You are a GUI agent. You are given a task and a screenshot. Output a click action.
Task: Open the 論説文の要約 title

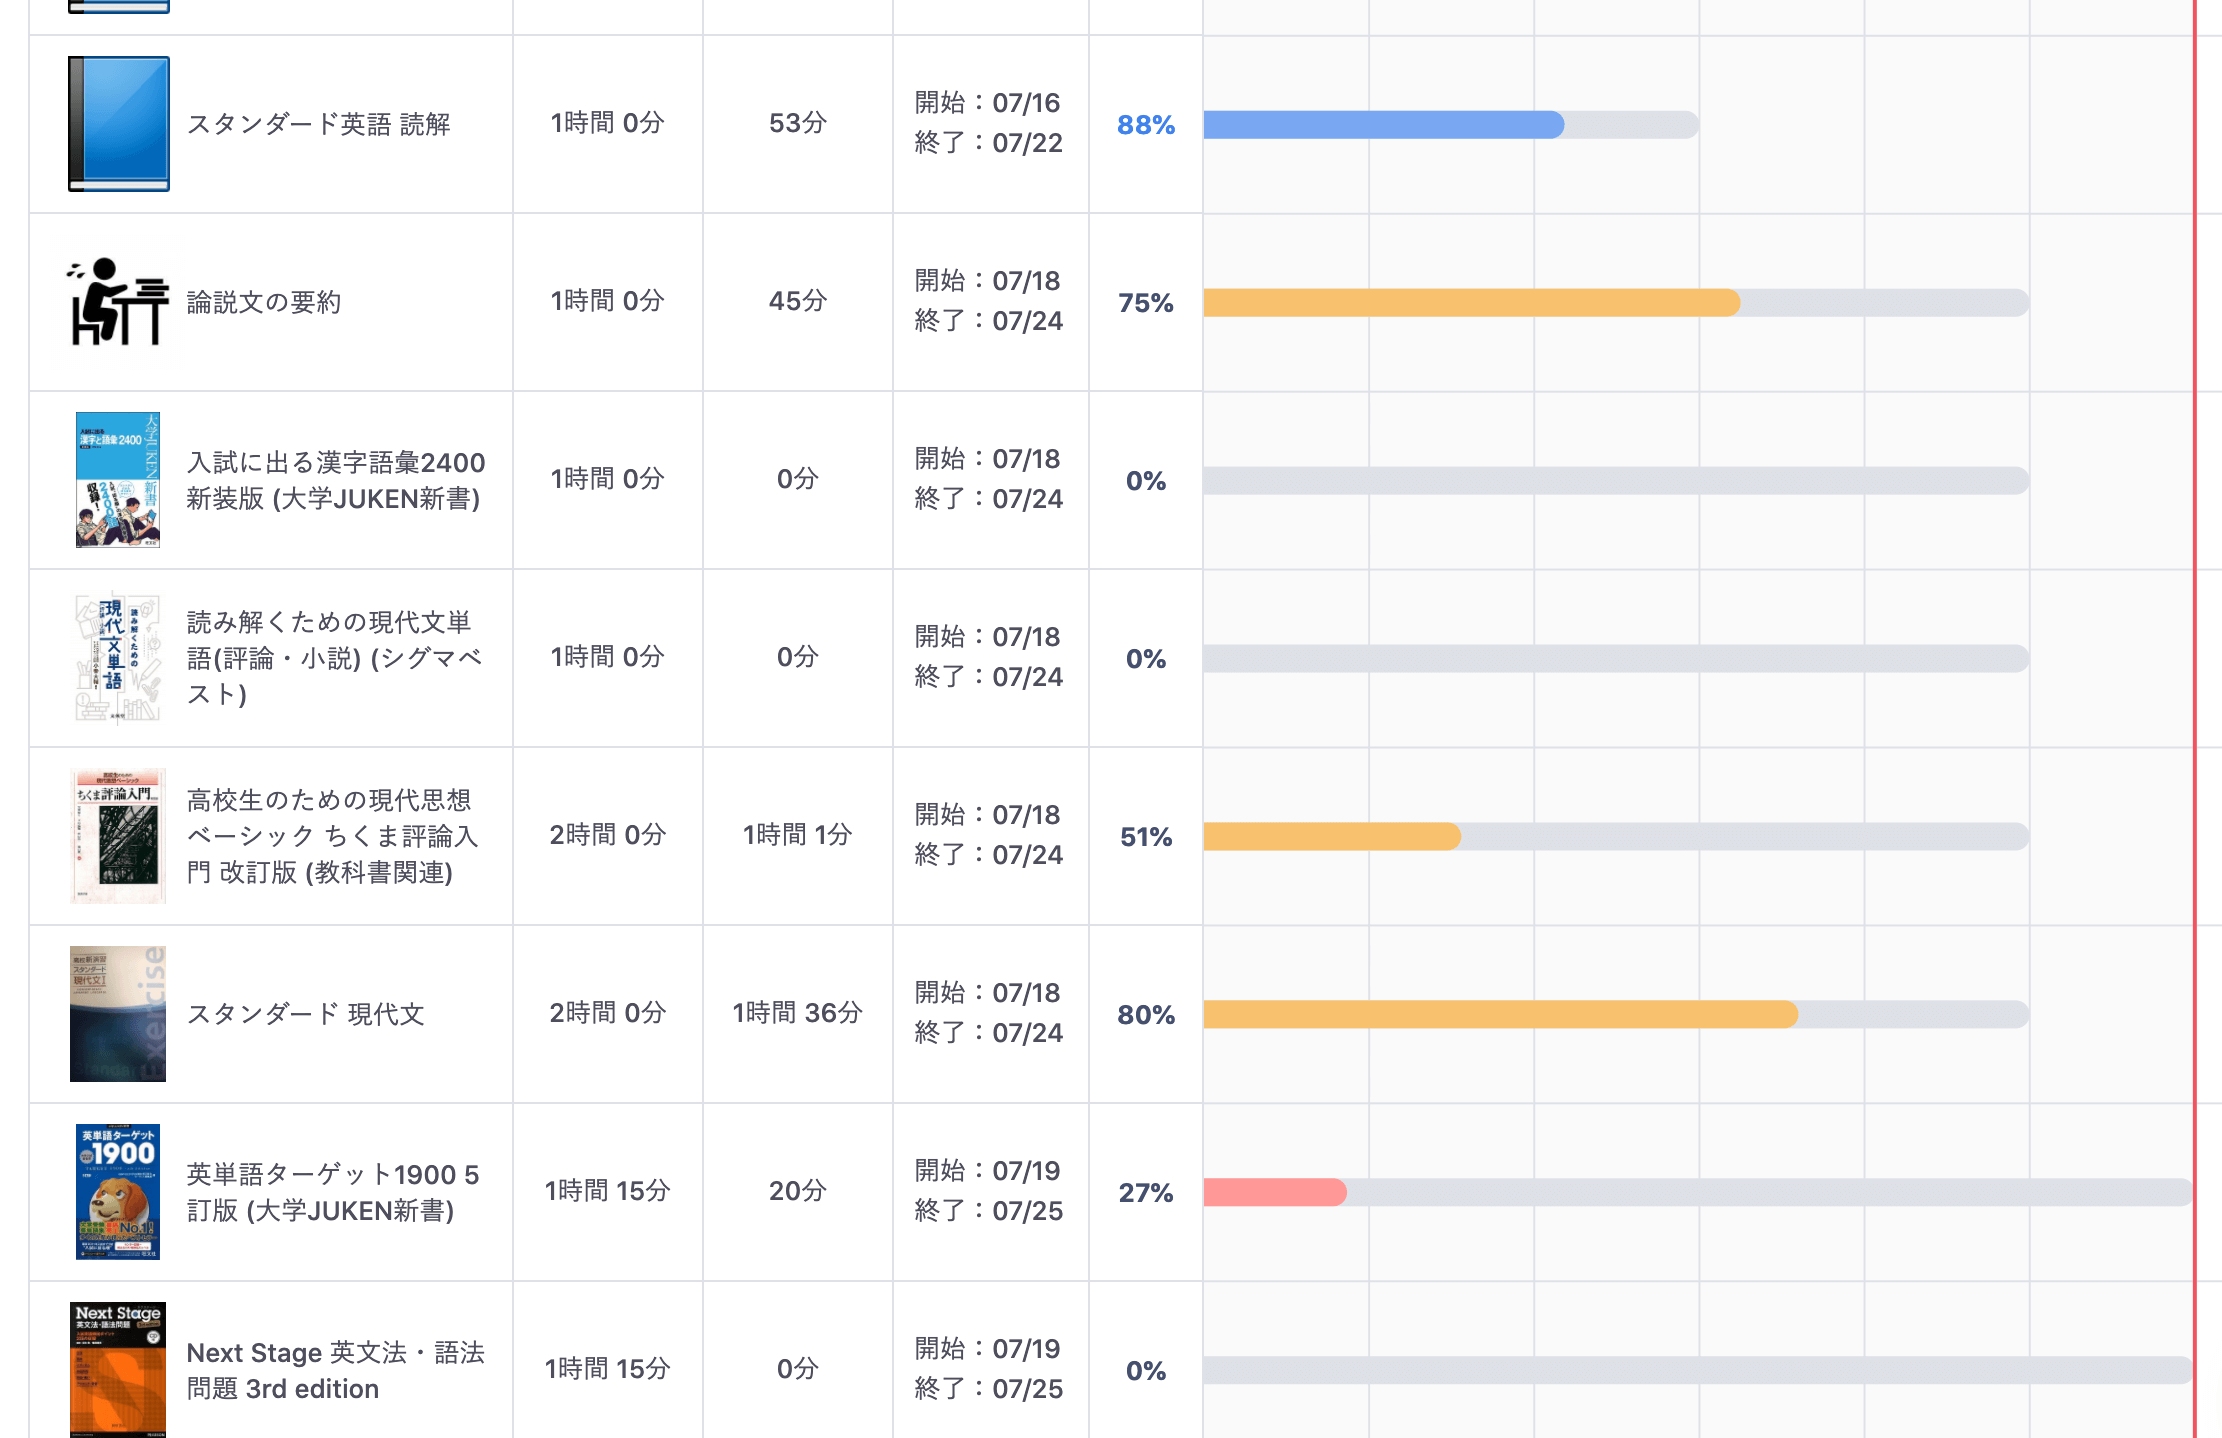264,302
